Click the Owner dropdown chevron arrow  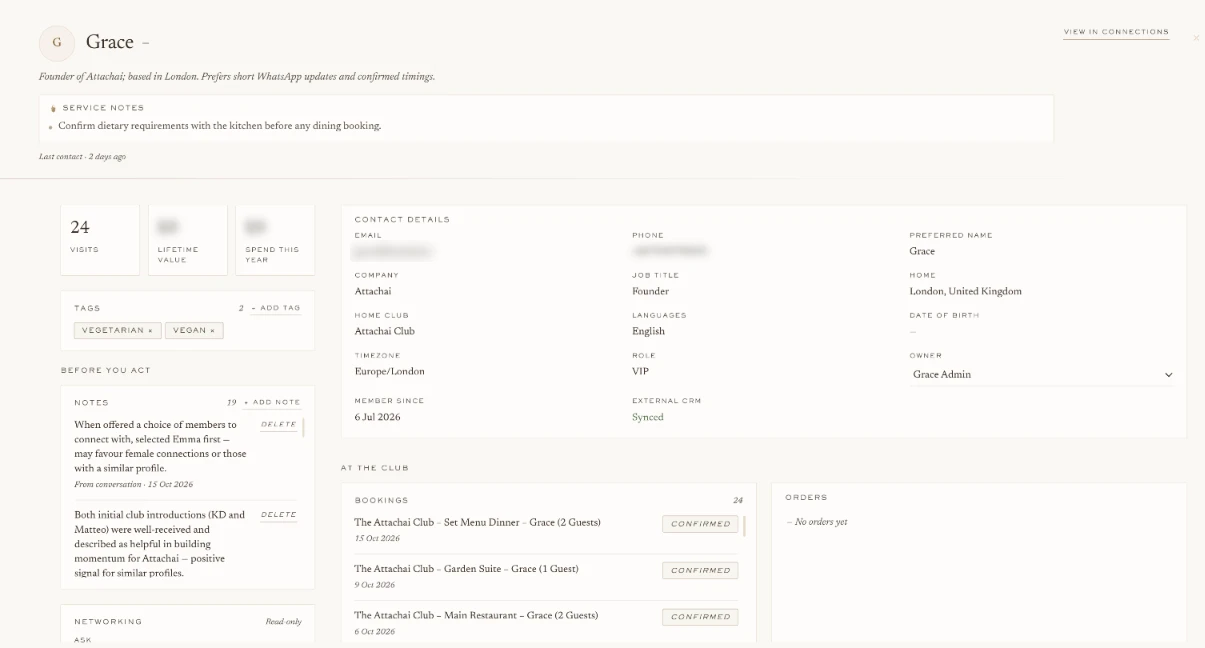point(1168,375)
